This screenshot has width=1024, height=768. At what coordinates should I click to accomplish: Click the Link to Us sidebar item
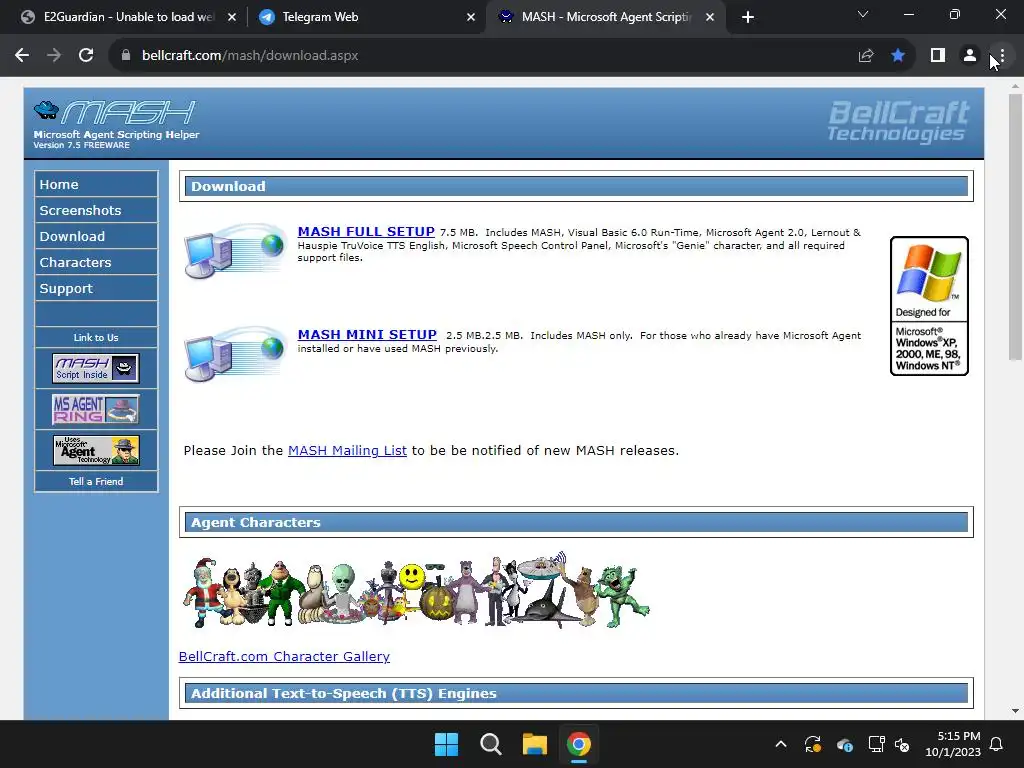[96, 338]
